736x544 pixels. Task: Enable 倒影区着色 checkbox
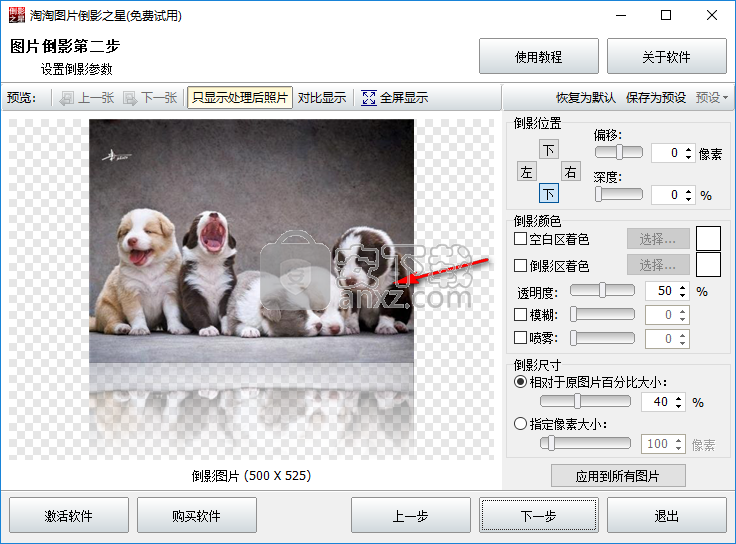[x=520, y=266]
